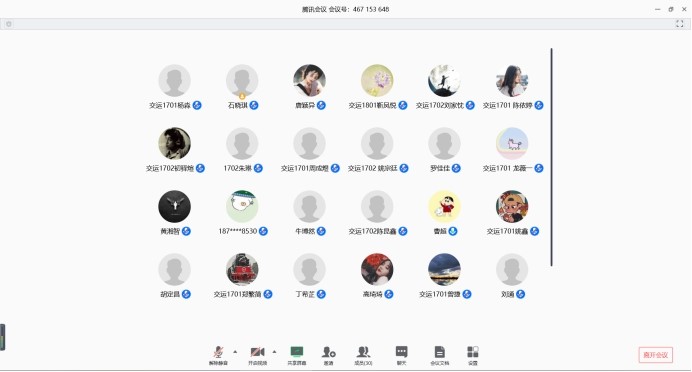Turn on the video camera
The height and width of the screenshot is (372, 692).
click(257, 355)
